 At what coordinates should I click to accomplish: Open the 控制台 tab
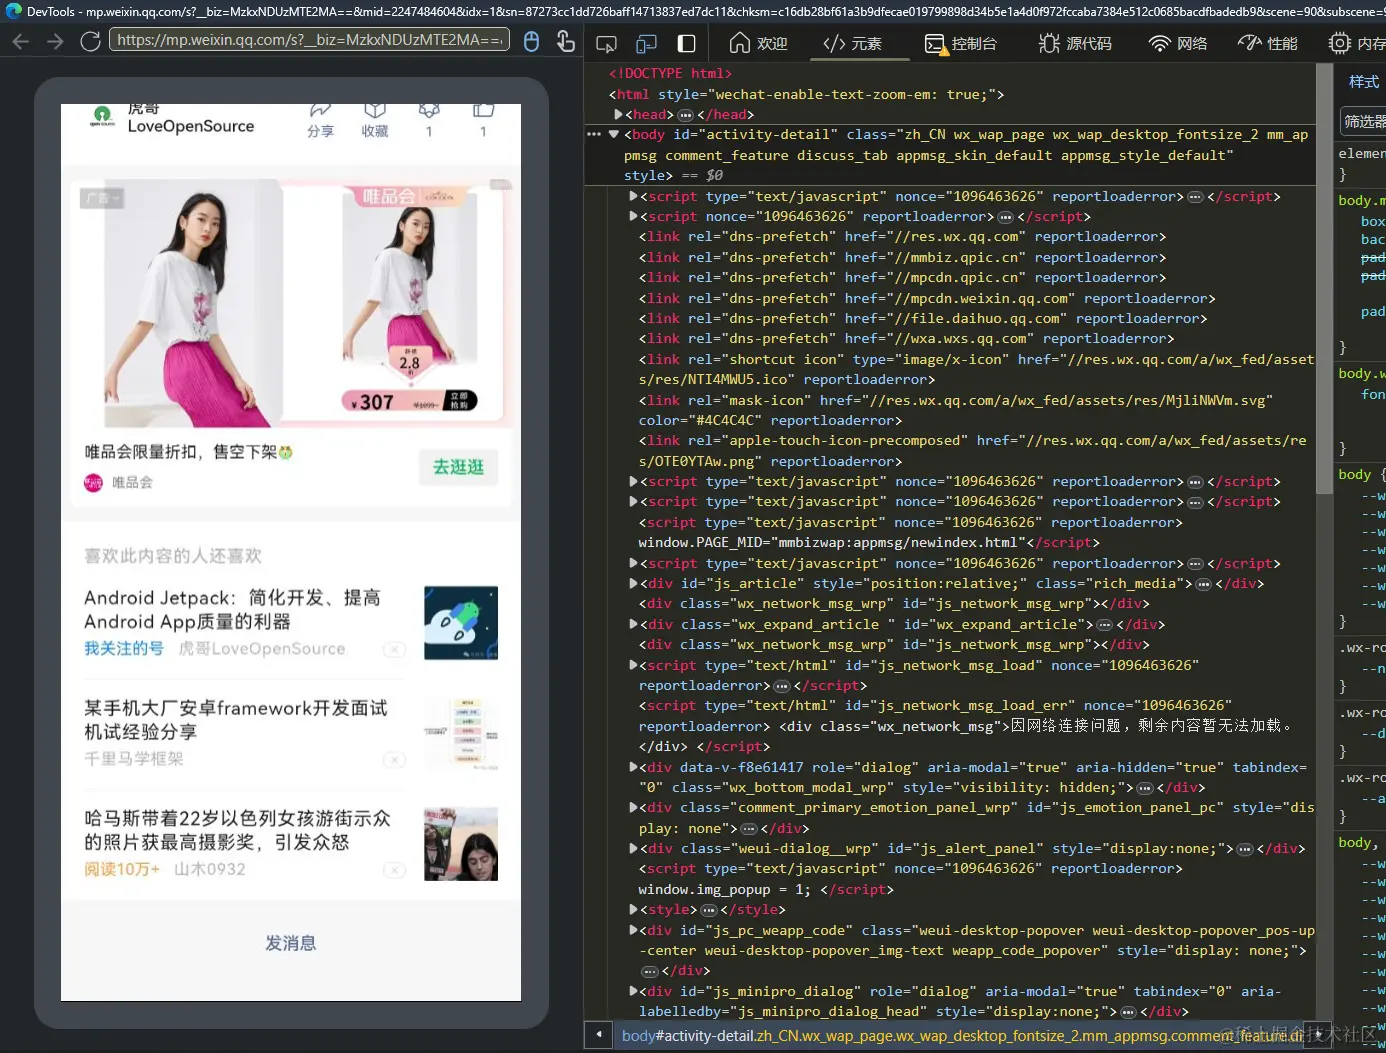(x=960, y=44)
